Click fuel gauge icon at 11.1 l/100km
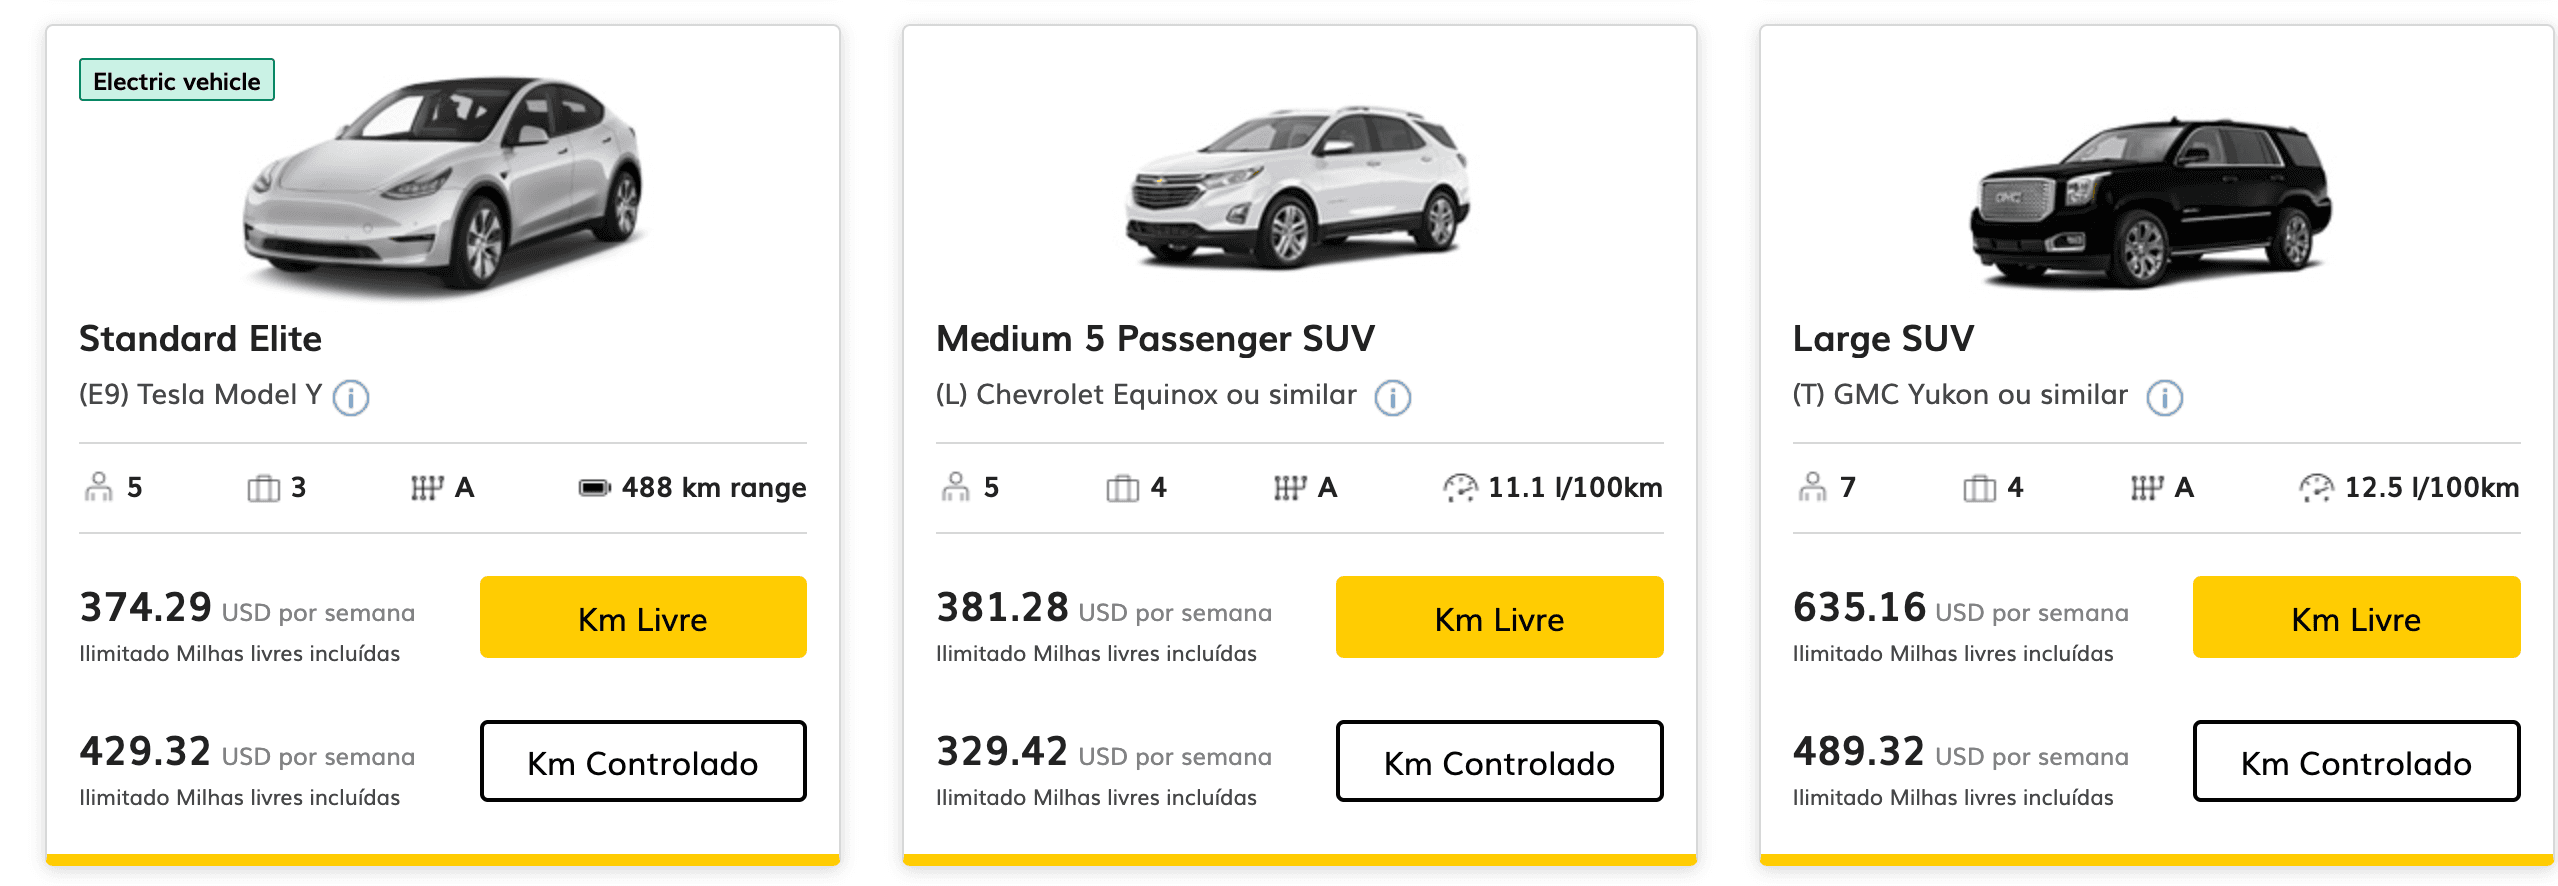This screenshot has height=886, width=2558. pos(1459,488)
